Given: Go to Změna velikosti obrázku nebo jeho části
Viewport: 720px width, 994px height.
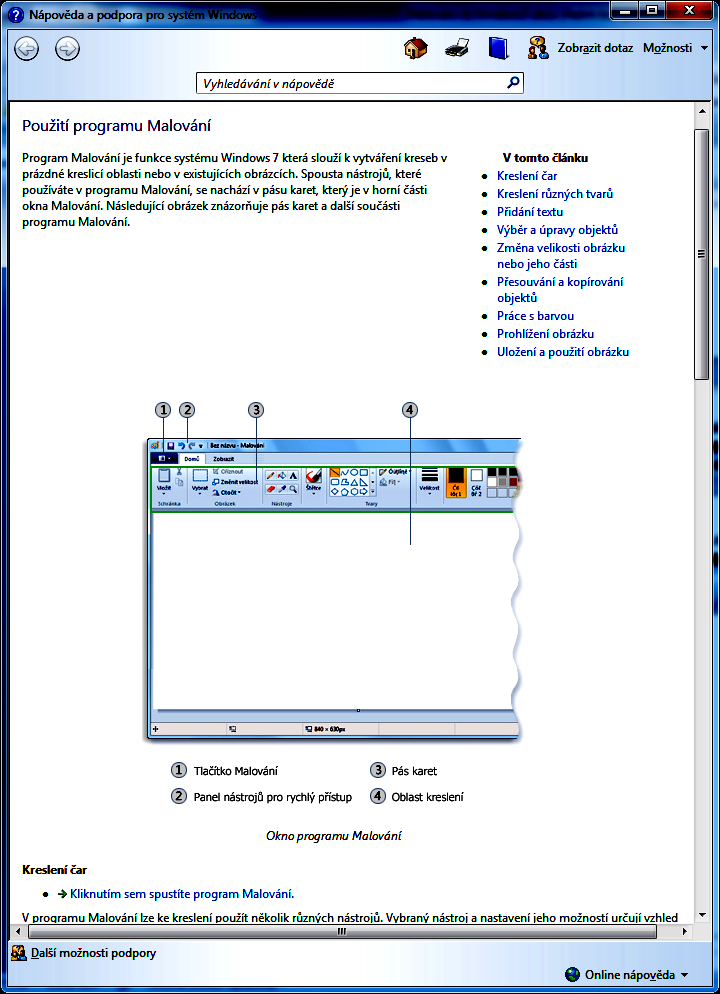Looking at the screenshot, I should 561,256.
